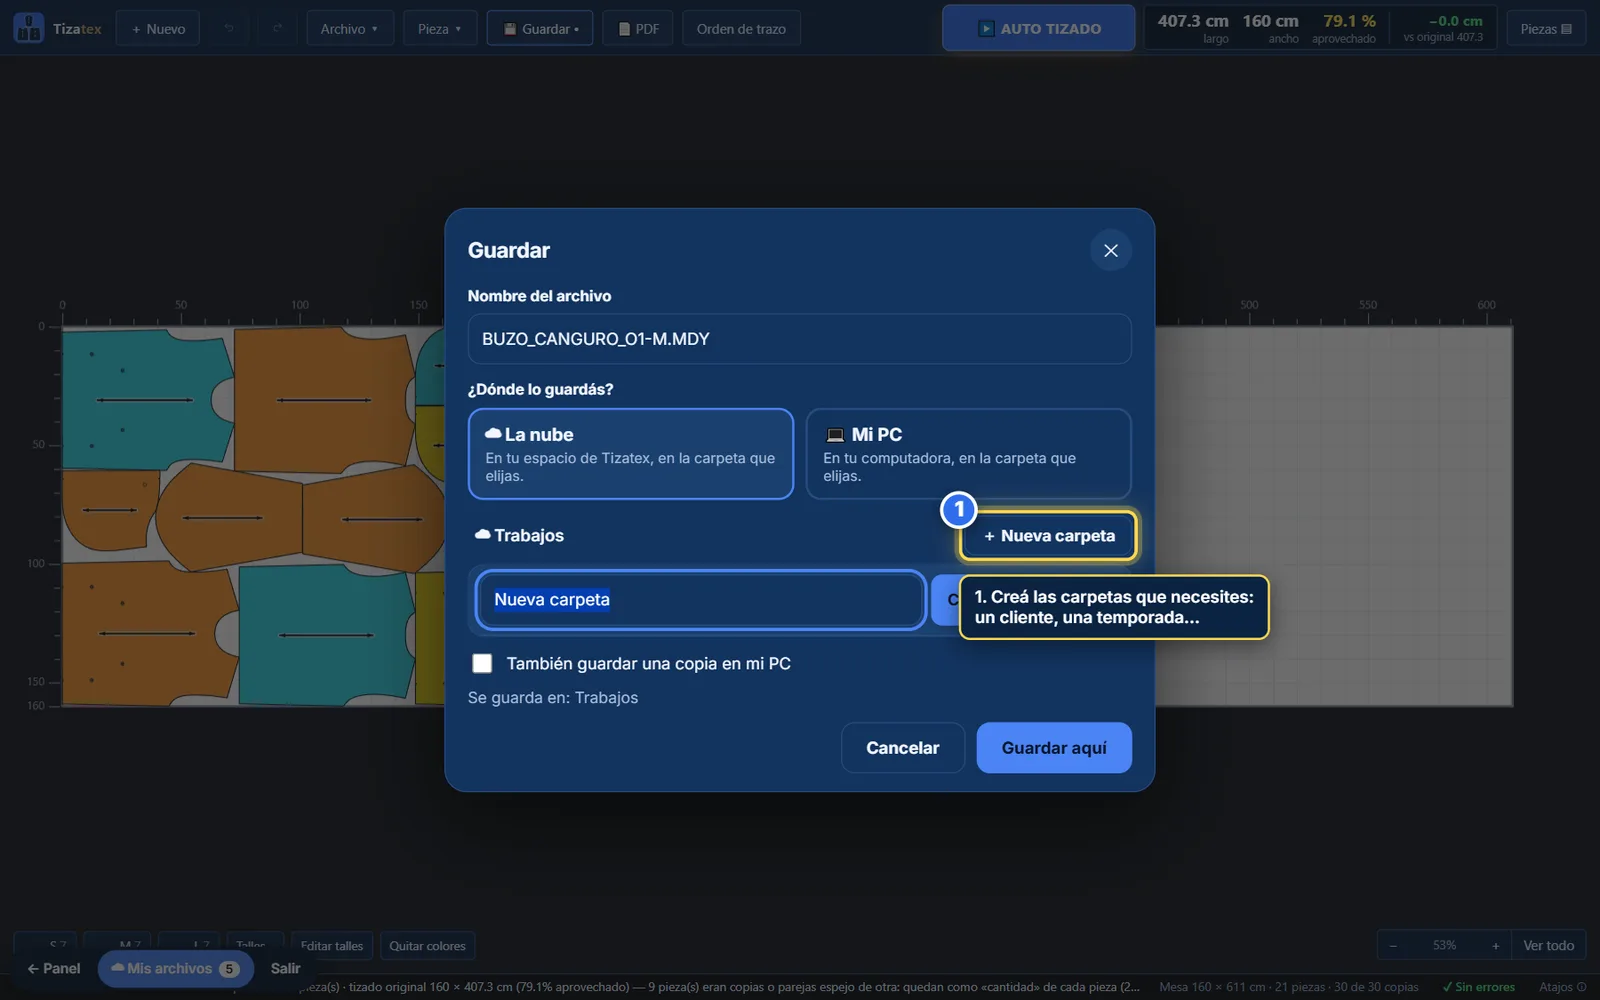Go back to Panel
The image size is (1600, 1000).
point(54,968)
